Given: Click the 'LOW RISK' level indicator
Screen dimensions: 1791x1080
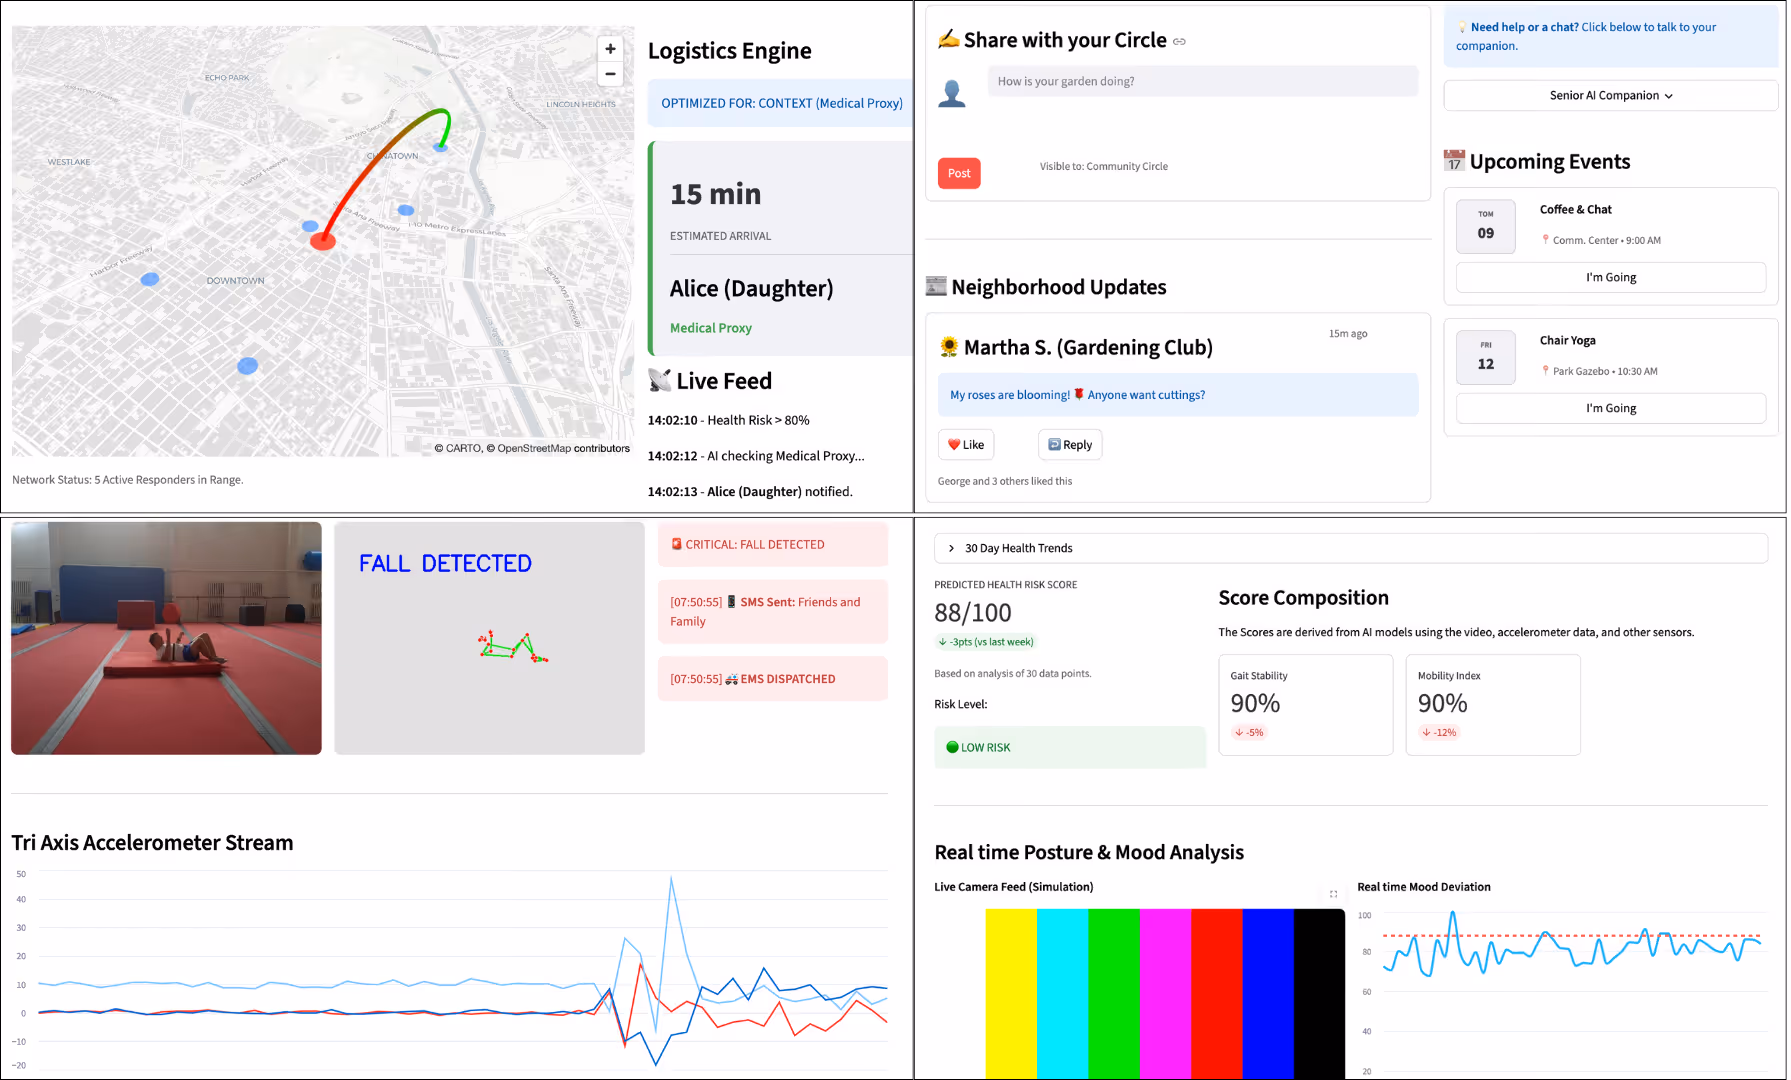Looking at the screenshot, I should [x=1070, y=747].
